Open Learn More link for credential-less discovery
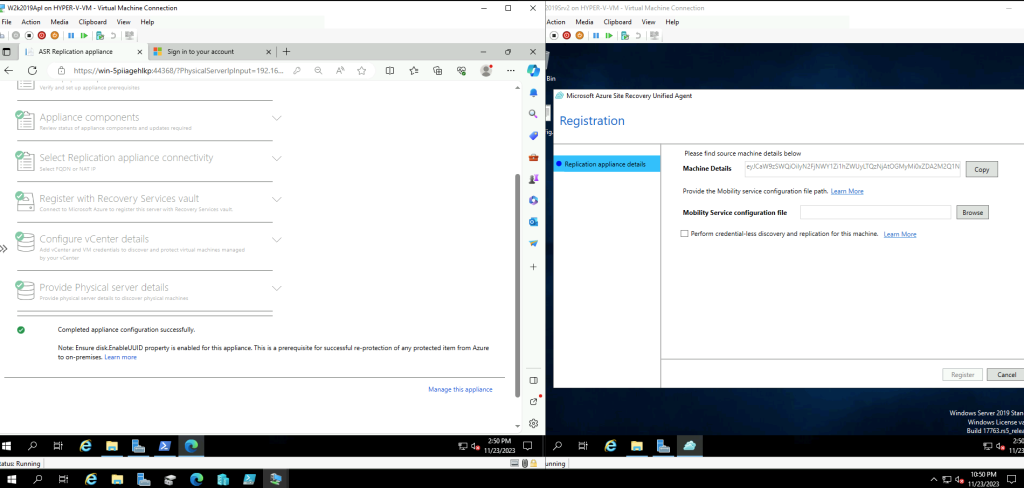The height and width of the screenshot is (488, 1024). (900, 234)
